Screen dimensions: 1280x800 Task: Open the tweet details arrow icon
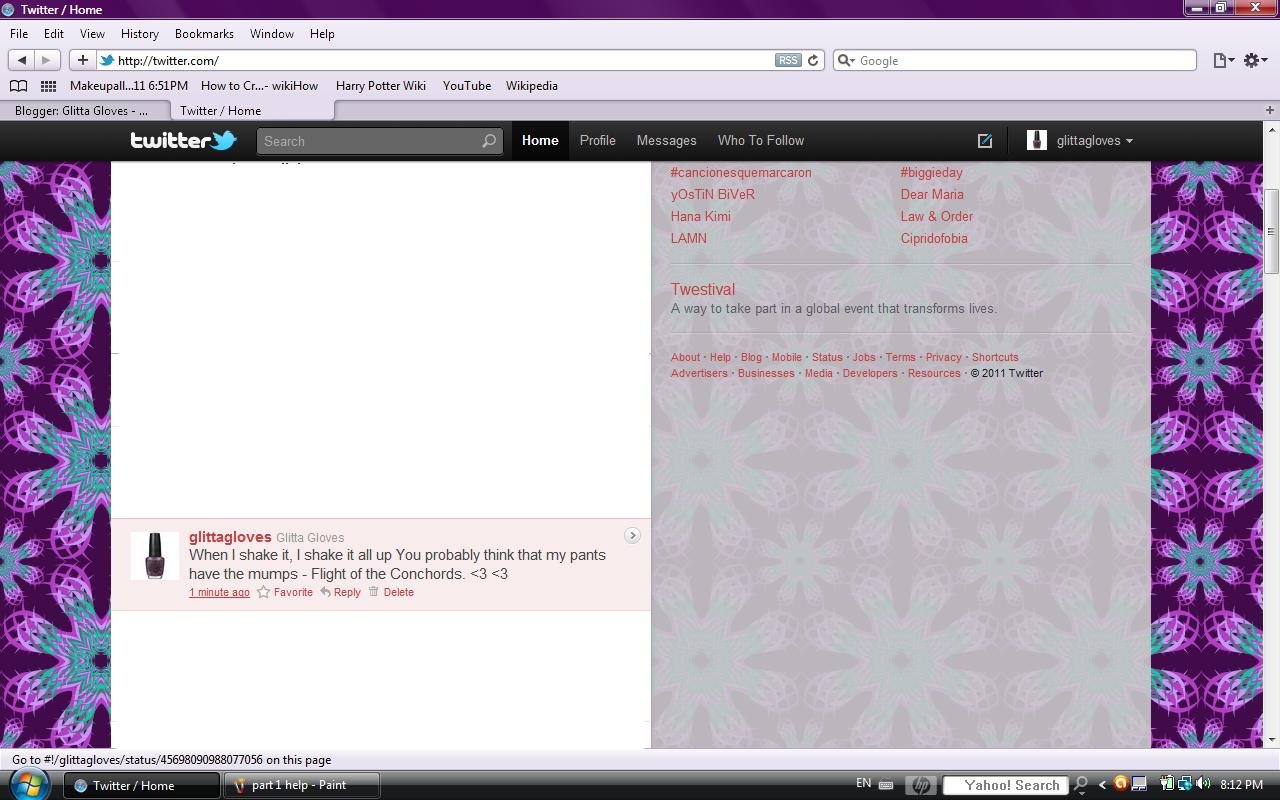[632, 536]
